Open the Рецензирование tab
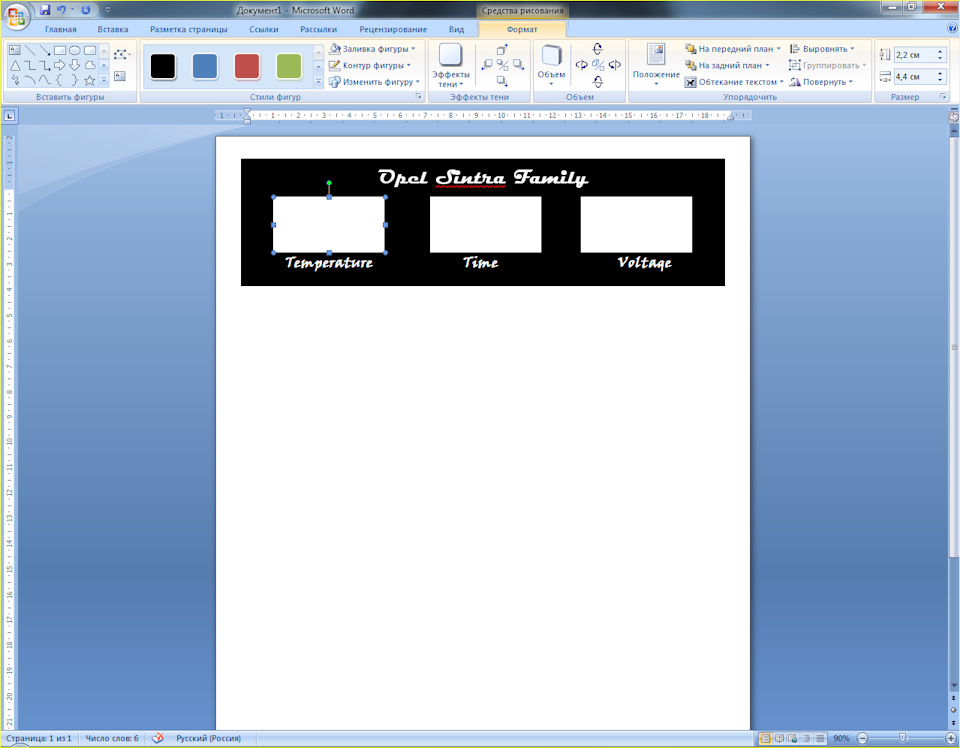Viewport: 960px width, 748px height. [393, 29]
